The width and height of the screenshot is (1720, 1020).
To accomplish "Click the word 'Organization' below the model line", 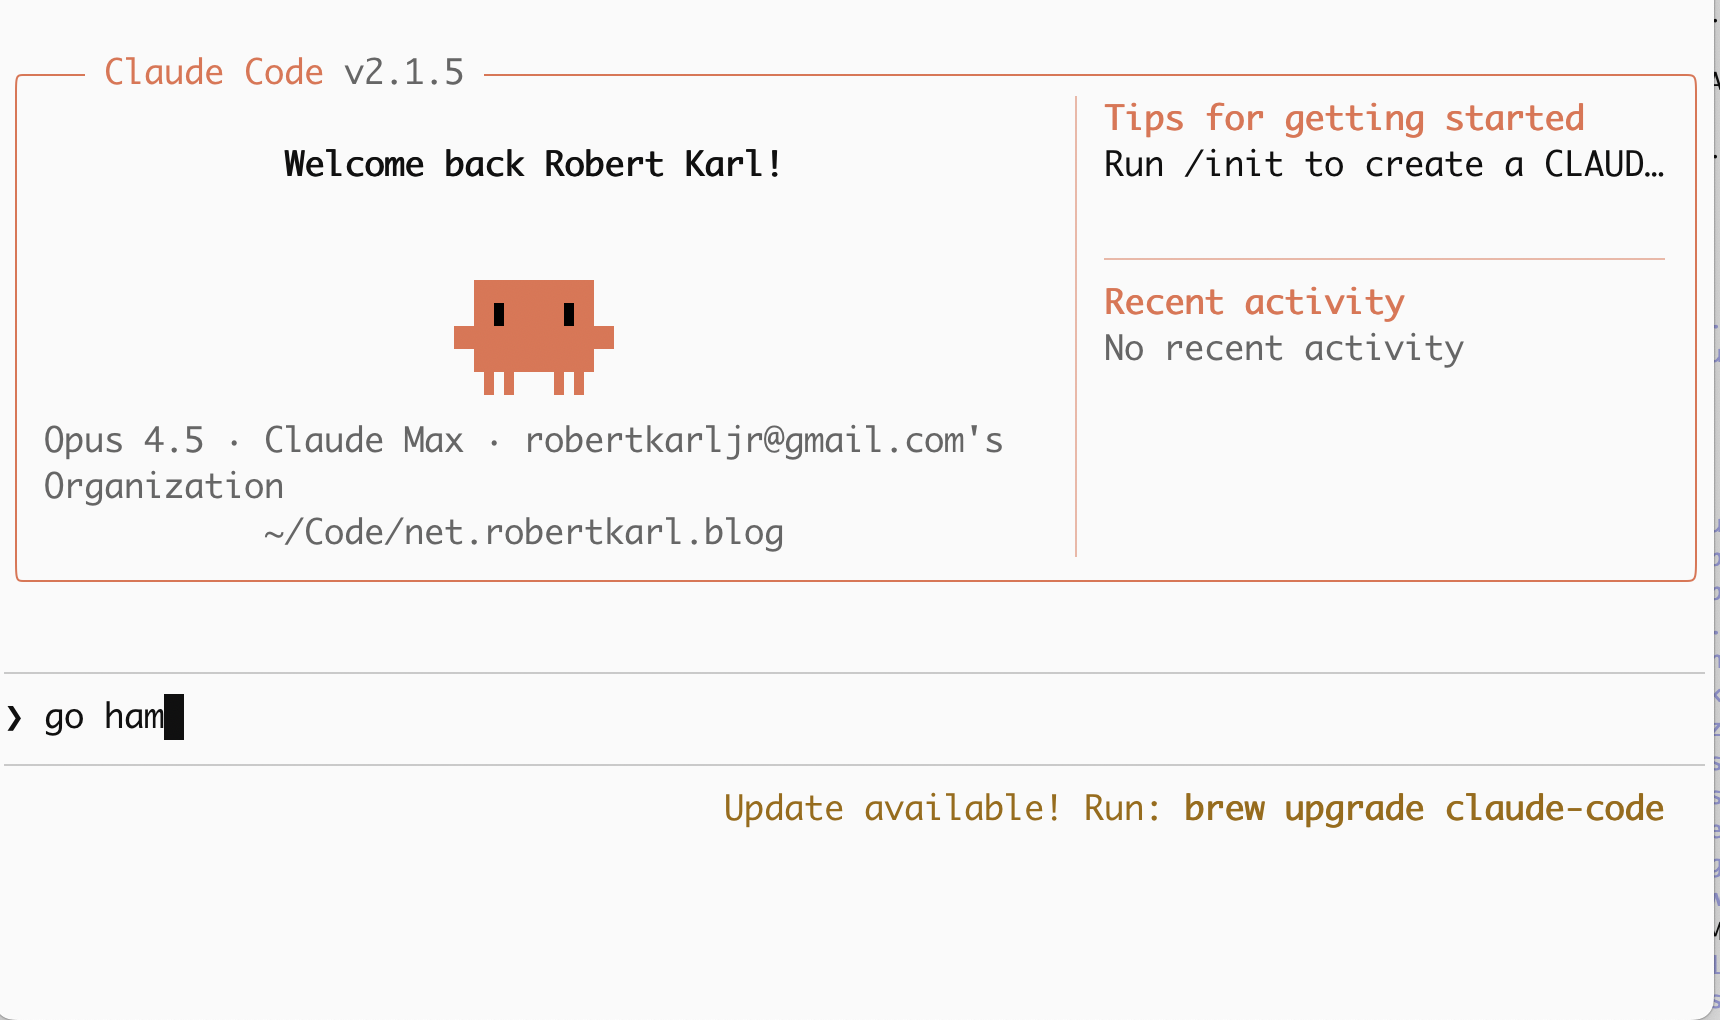I will pyautogui.click(x=164, y=486).
